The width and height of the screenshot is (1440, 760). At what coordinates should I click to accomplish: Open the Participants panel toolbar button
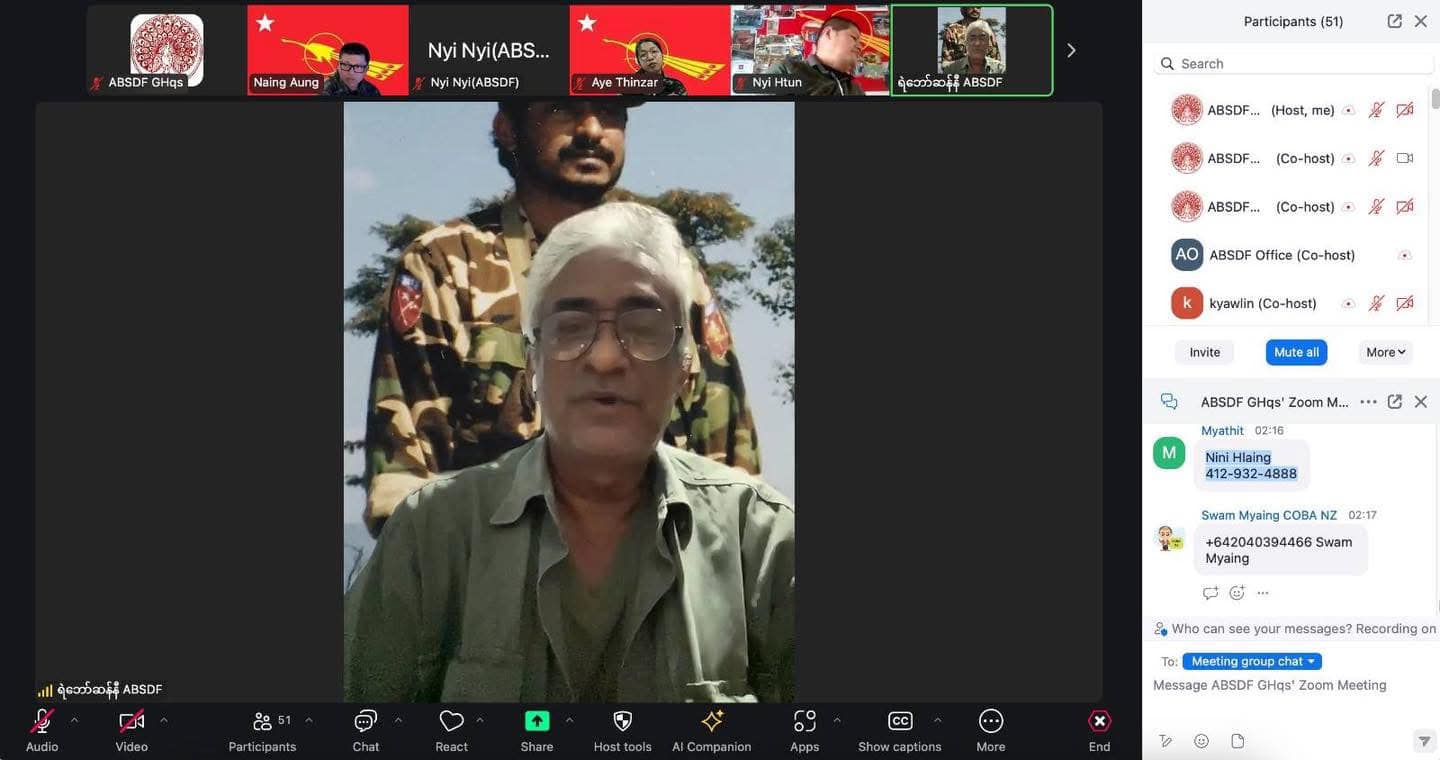click(262, 730)
